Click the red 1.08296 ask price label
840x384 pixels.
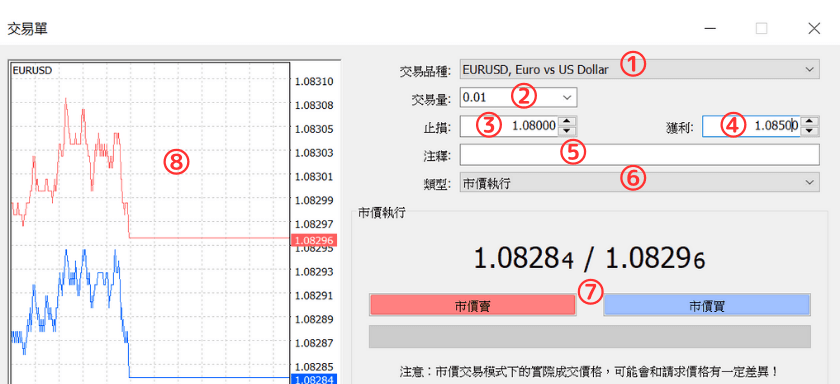pos(313,239)
